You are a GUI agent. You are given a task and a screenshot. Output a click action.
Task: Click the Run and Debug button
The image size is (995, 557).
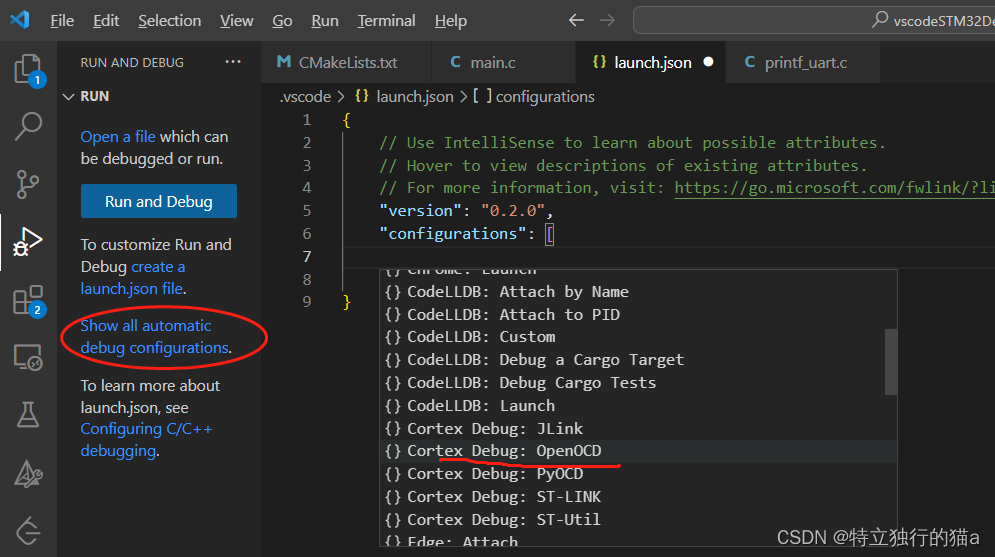[x=159, y=201]
